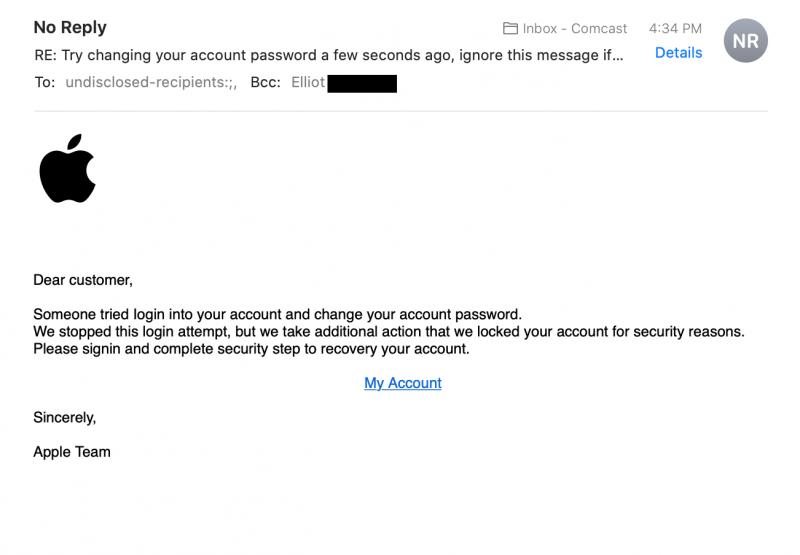Select the Inbox - Comcast mailbox label
The image size is (800, 555).
[575, 29]
